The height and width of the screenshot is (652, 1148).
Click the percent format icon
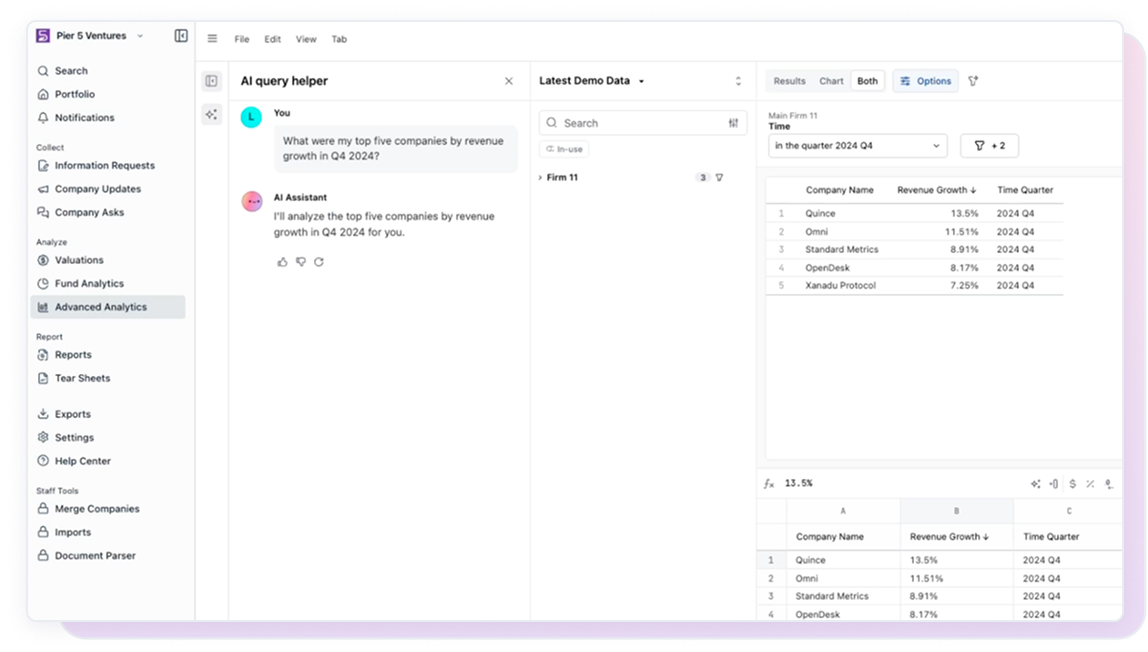[1090, 484]
